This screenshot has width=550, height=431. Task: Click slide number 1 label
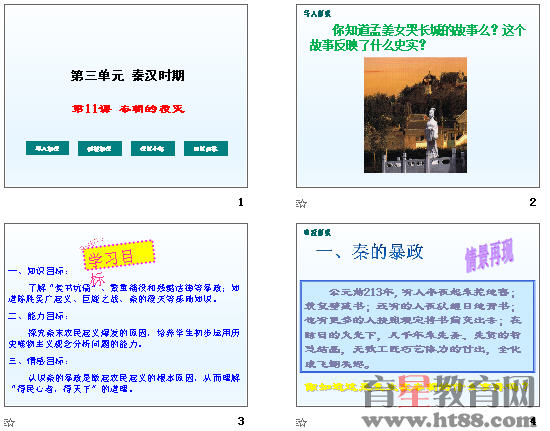click(x=241, y=202)
